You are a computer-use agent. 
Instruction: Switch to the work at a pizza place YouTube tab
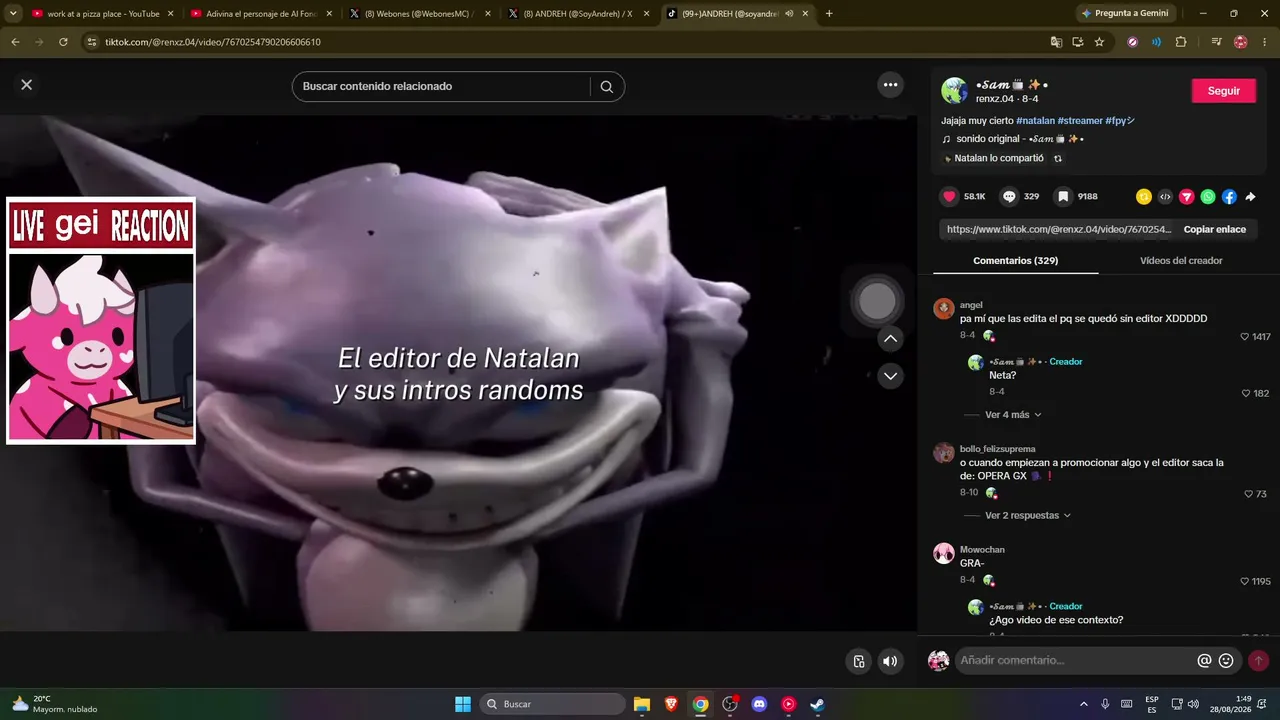pos(103,14)
